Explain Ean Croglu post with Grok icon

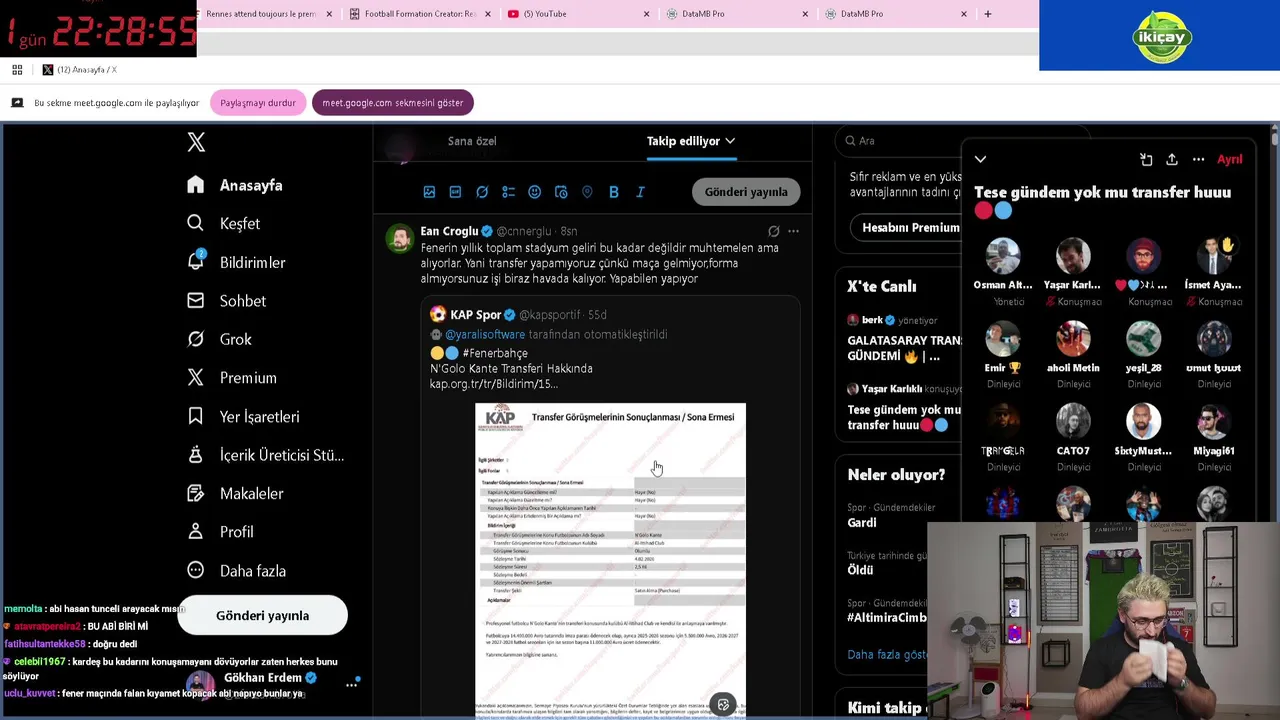773,231
